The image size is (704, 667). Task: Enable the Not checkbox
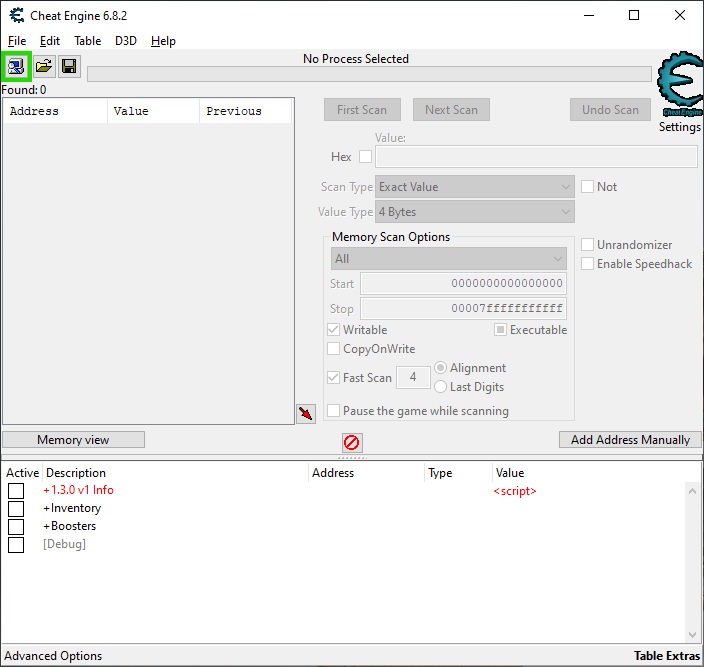pyautogui.click(x=587, y=187)
